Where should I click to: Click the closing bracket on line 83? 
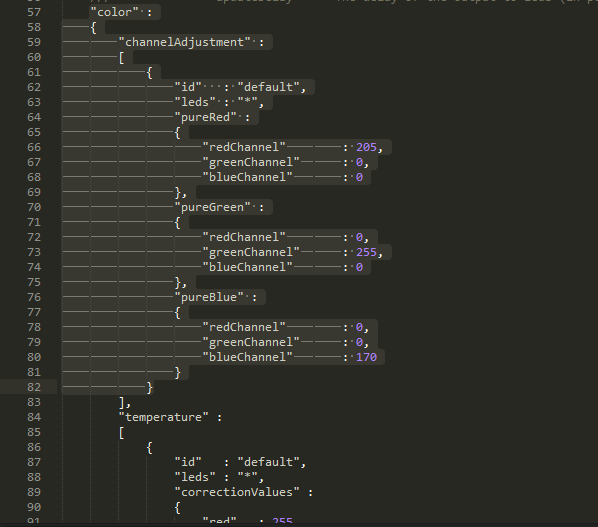click(122, 402)
